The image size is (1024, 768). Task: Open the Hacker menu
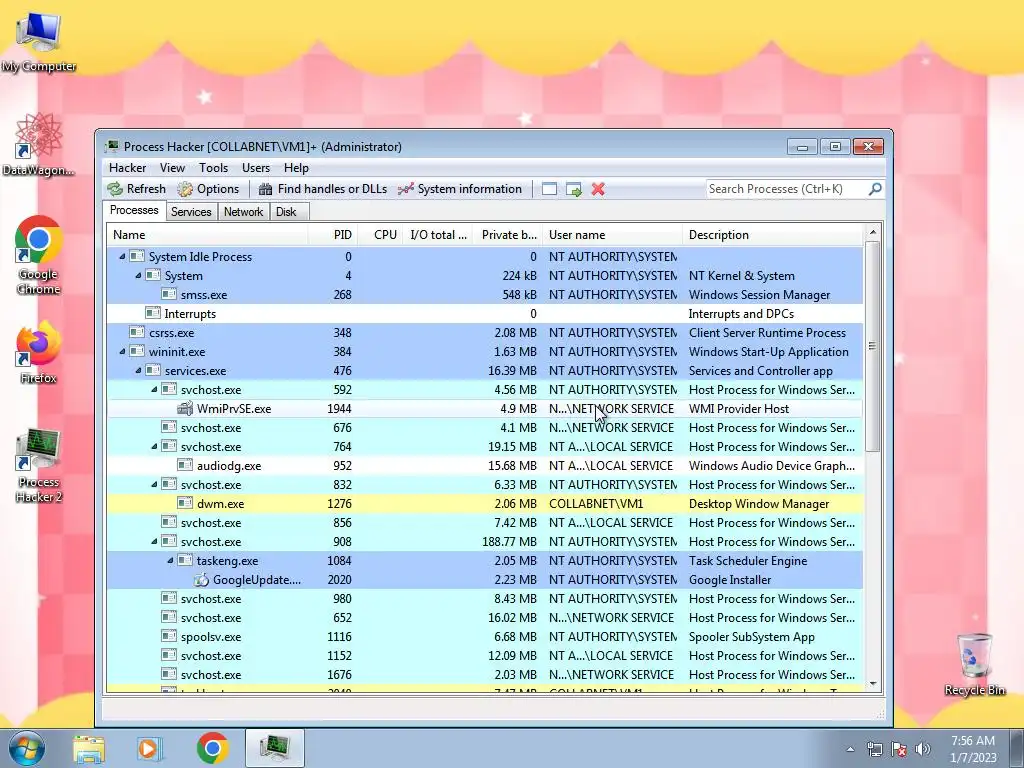[127, 168]
